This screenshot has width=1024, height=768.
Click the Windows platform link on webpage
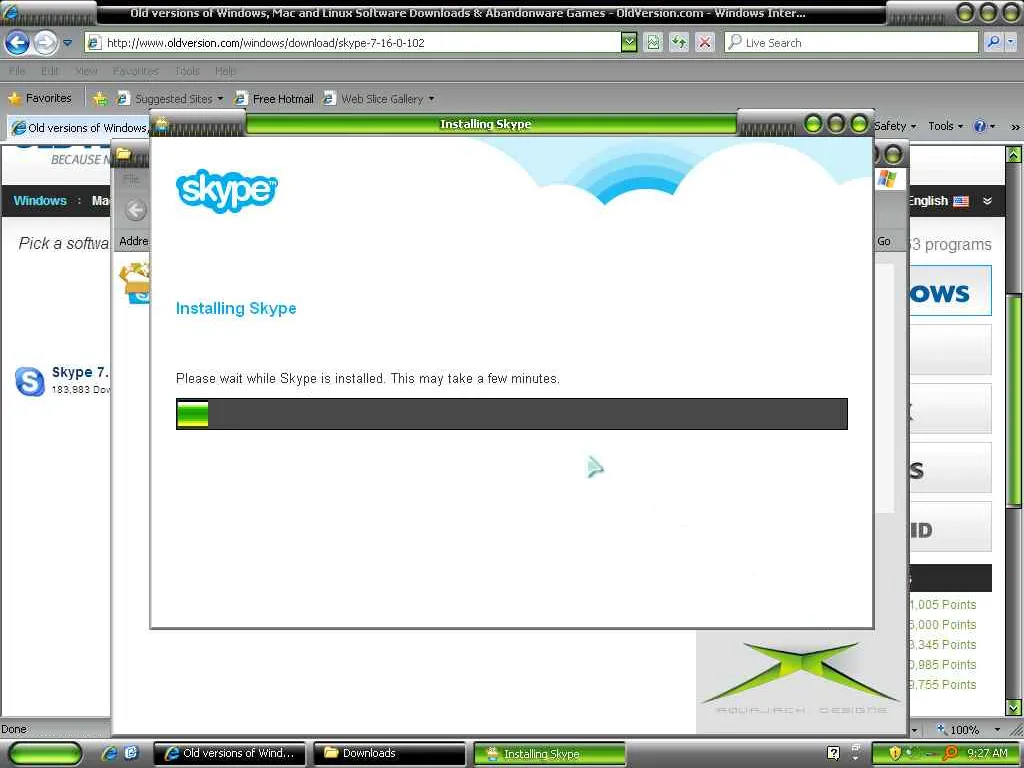40,200
